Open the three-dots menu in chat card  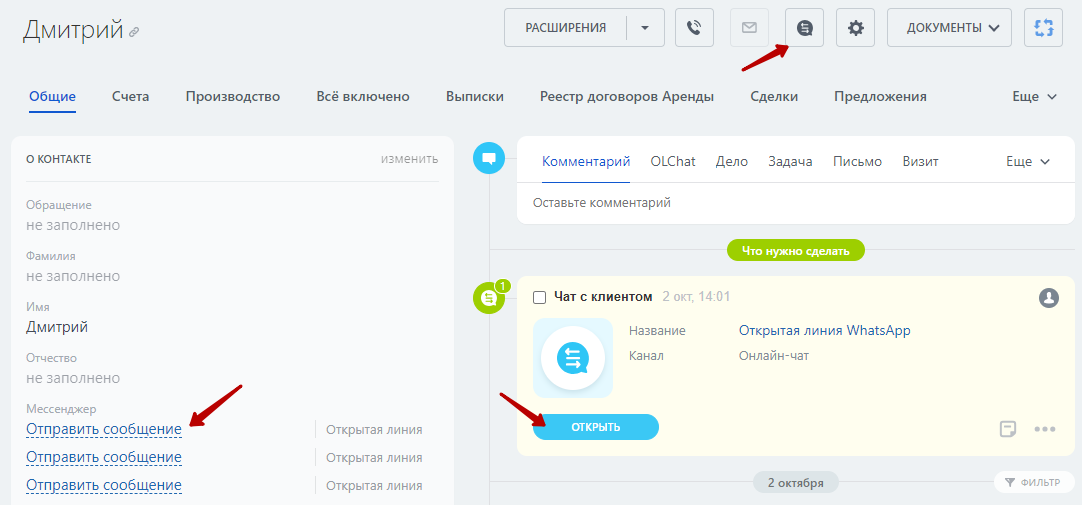click(x=1045, y=429)
